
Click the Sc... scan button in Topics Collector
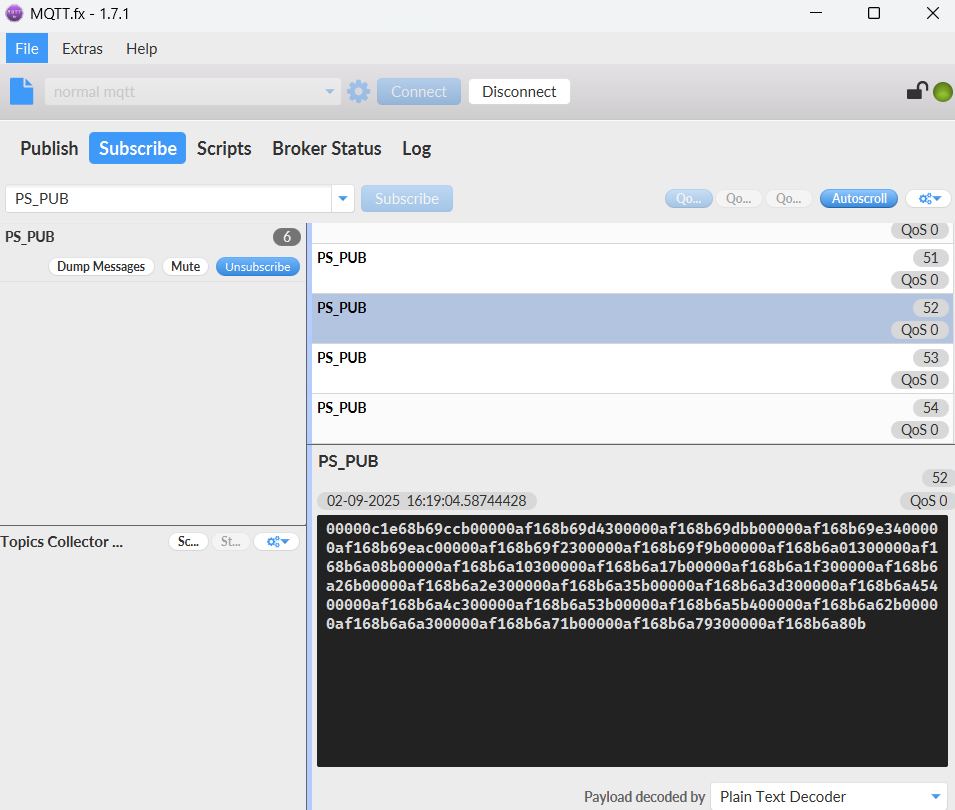(188, 541)
